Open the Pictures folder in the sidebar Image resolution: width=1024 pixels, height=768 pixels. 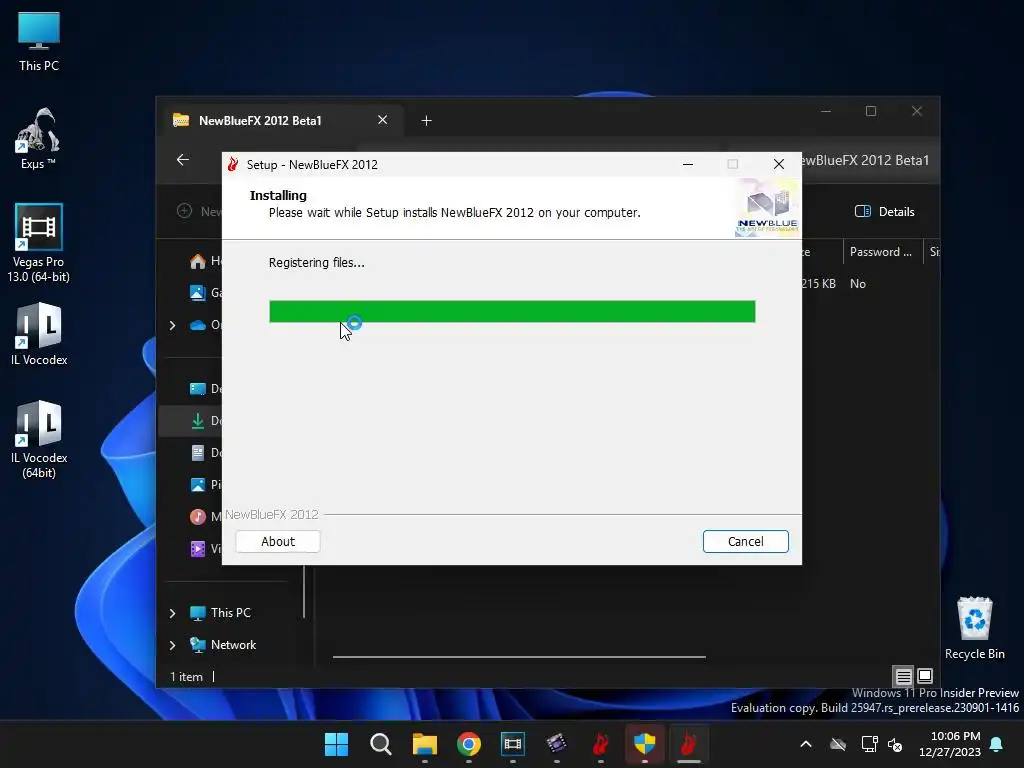[206, 485]
